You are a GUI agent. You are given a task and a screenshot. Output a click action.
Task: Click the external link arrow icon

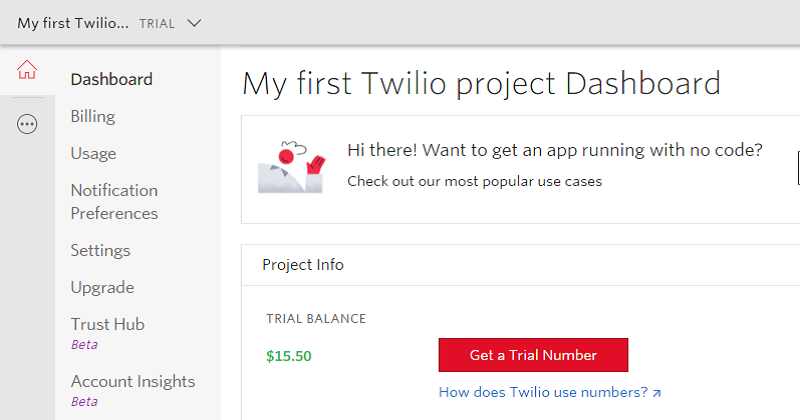tap(657, 393)
